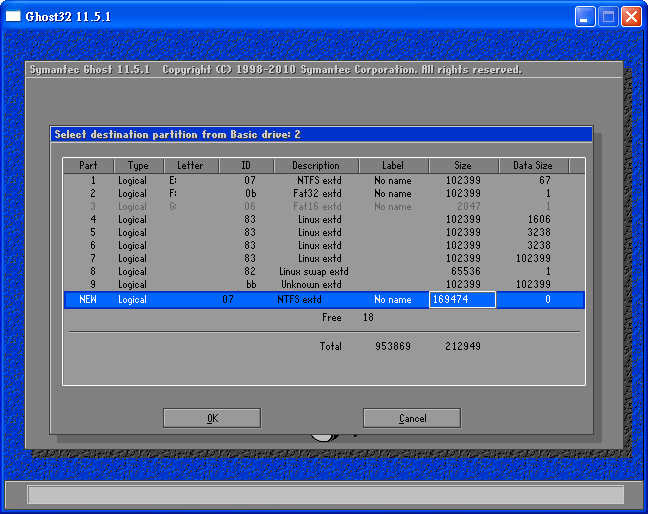
Task: Click the Free value 18
Action: (x=368, y=317)
